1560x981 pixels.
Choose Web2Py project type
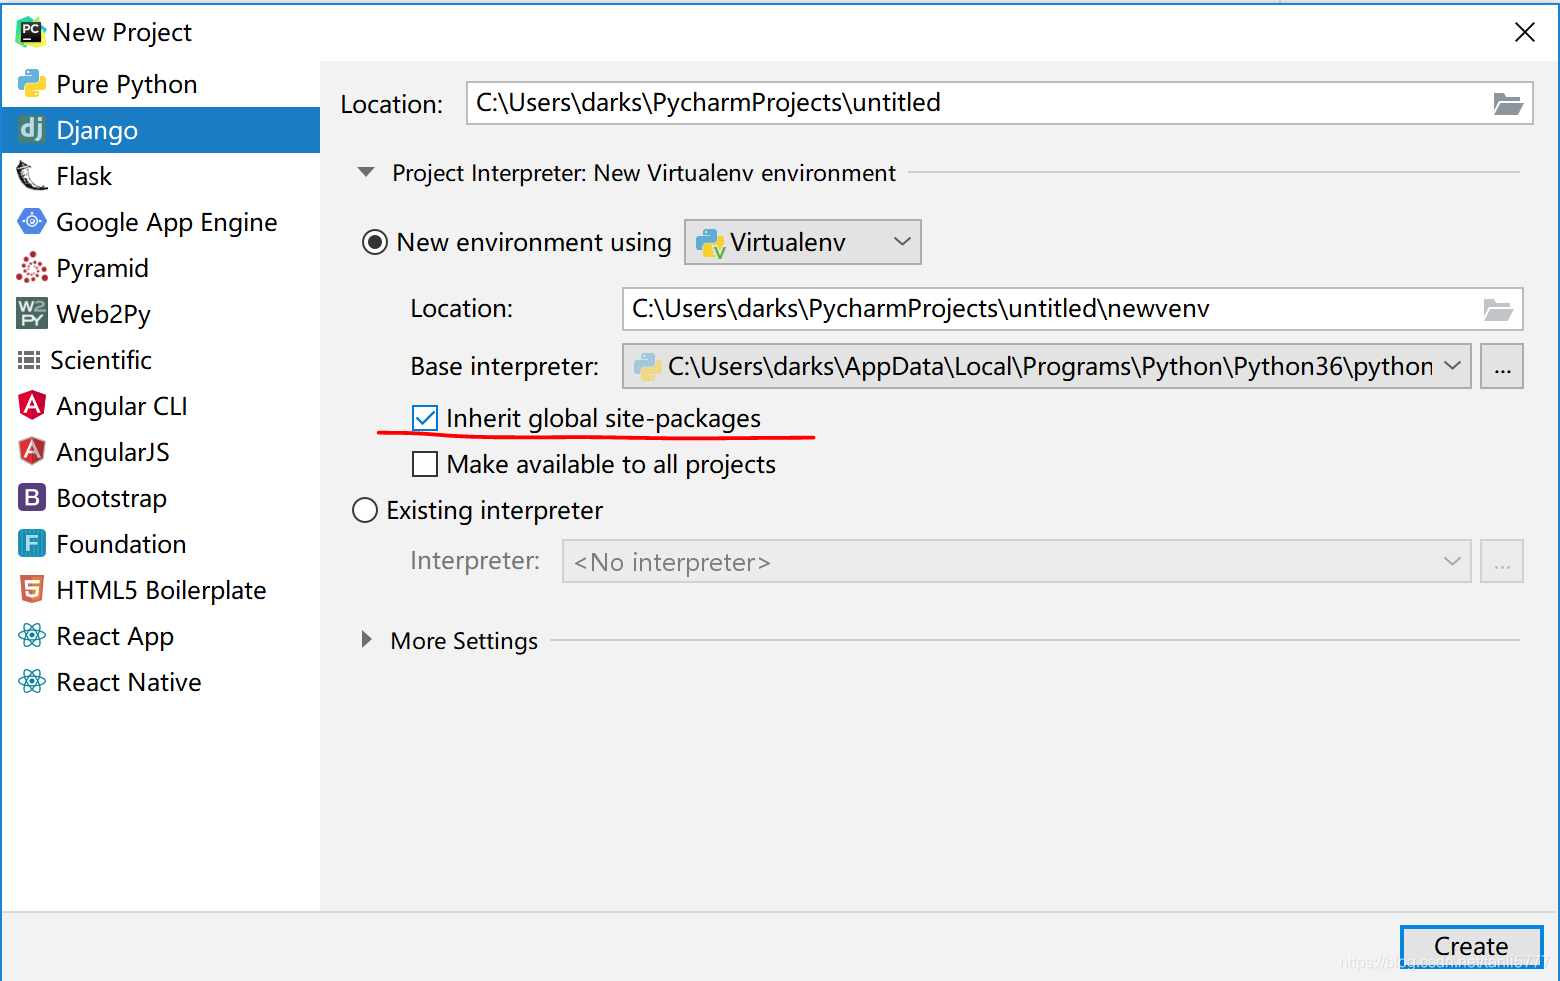(161, 314)
